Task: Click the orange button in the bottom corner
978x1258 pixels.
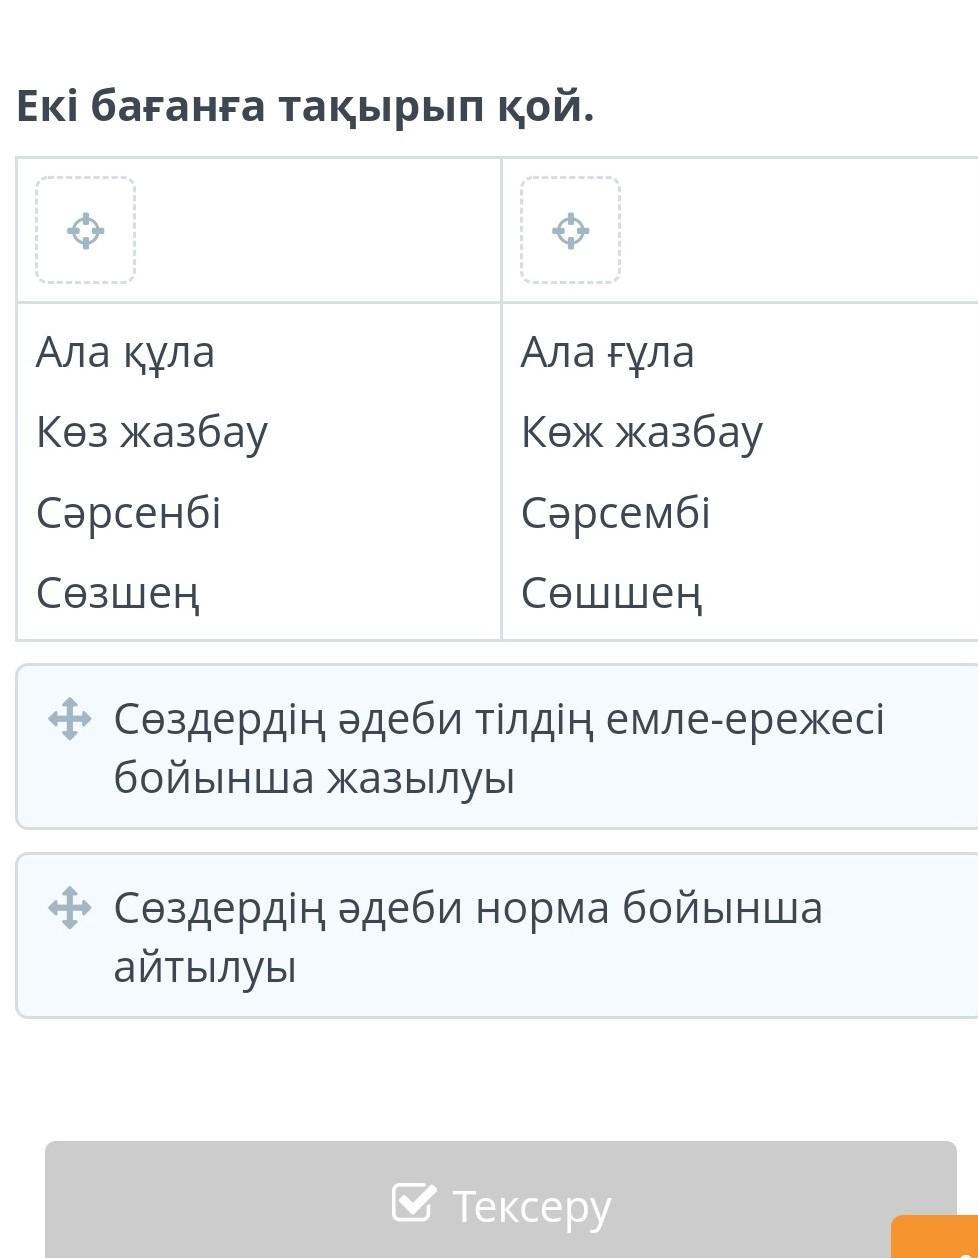Action: click(936, 1238)
